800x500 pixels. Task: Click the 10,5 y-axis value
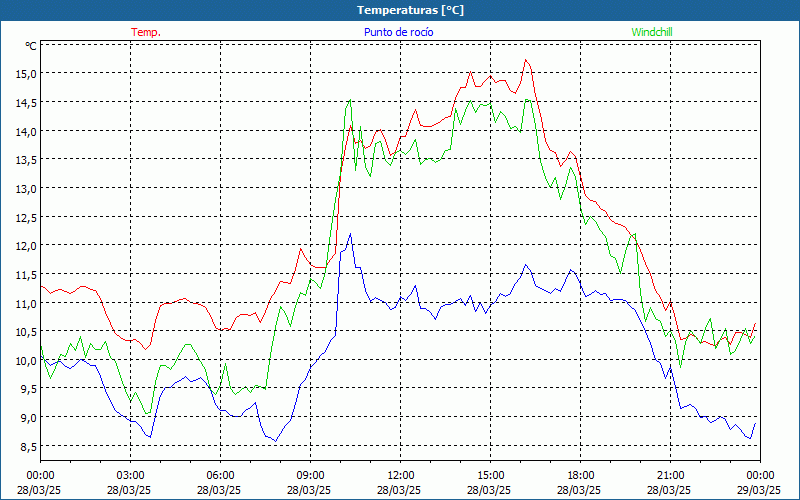pyautogui.click(x=27, y=332)
